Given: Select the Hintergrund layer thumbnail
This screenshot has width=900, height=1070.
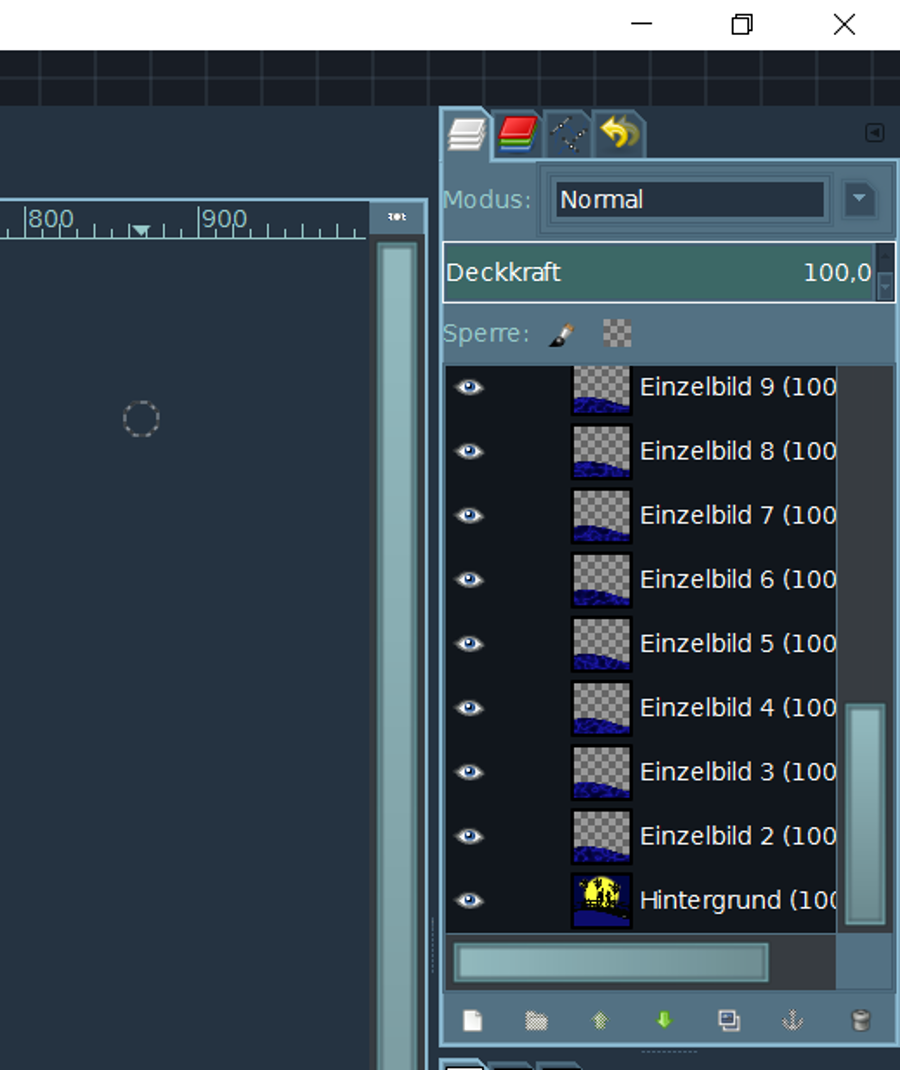Looking at the screenshot, I should pos(601,900).
